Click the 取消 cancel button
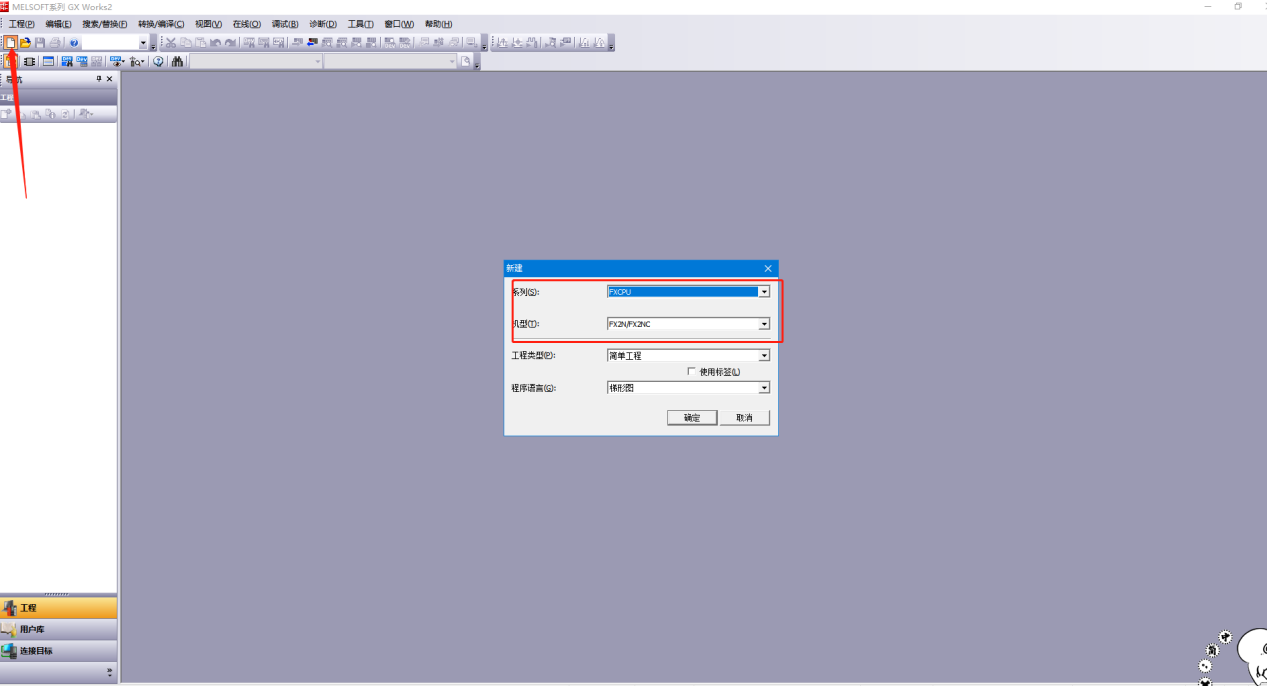 744,418
